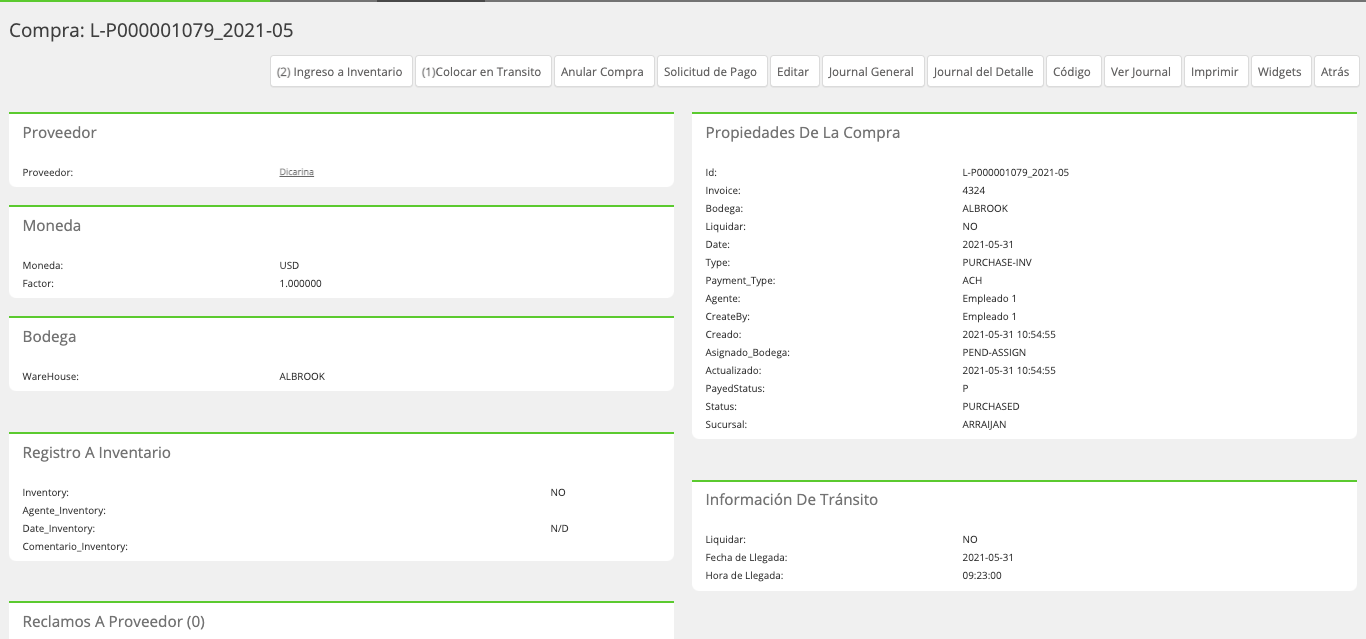
Task: Click the Creado timestamp value
Action: [1009, 334]
